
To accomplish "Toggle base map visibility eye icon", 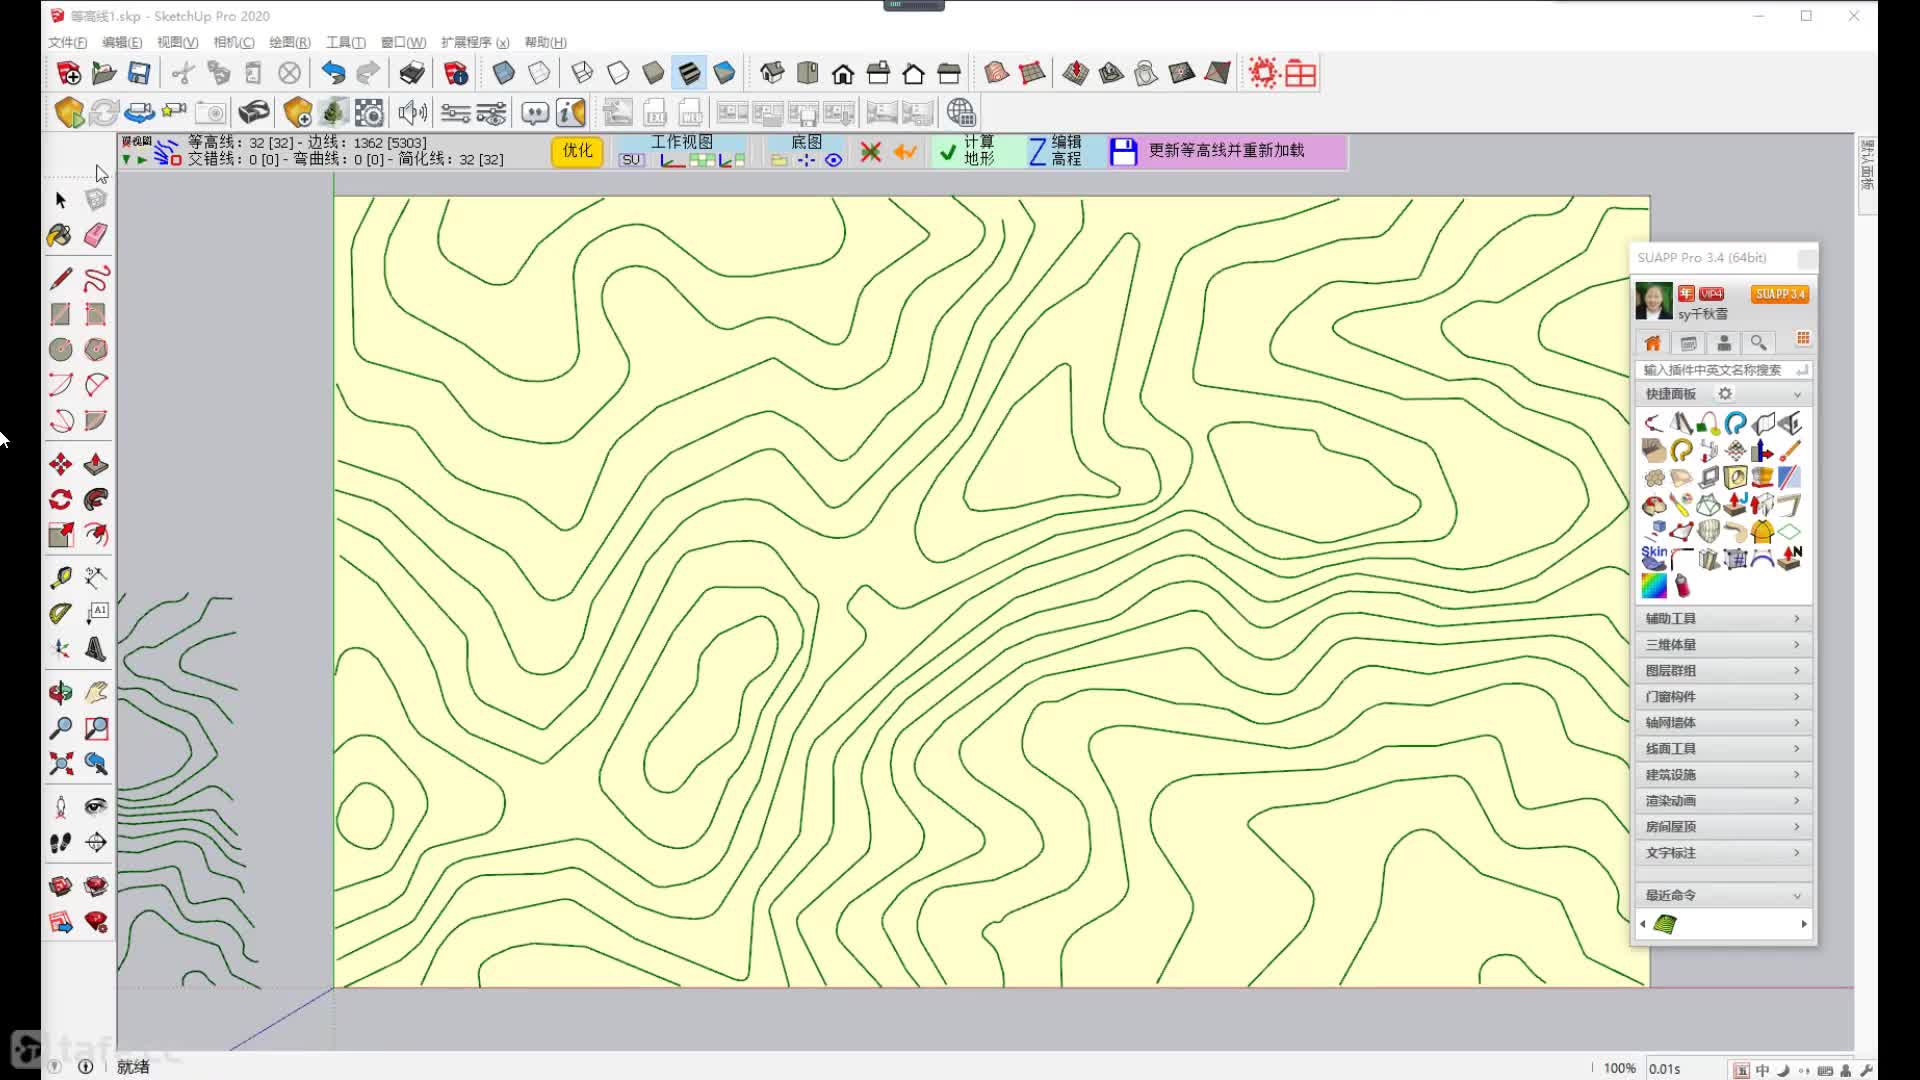I will coord(833,160).
